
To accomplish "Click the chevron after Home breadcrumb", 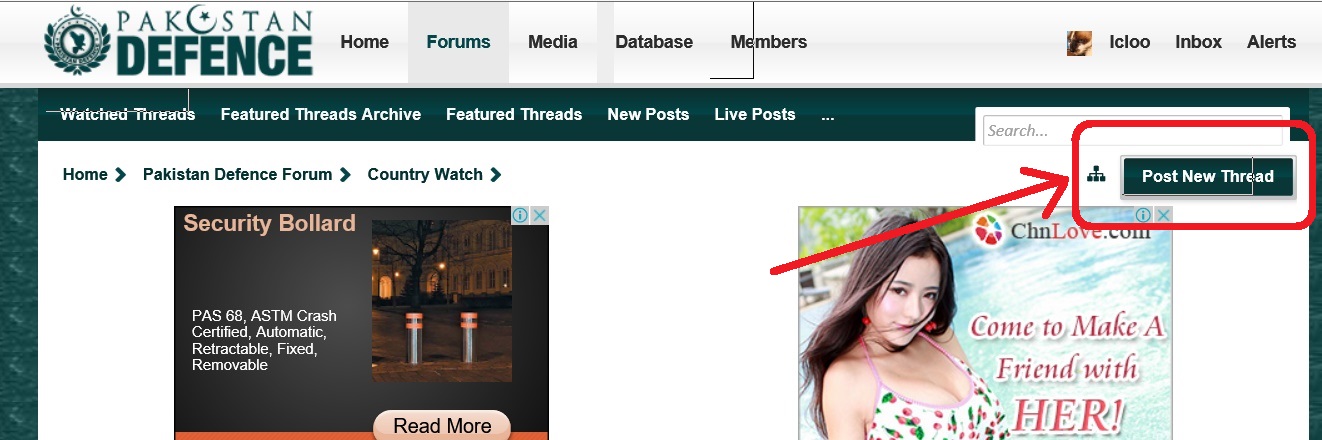I will coord(120,175).
